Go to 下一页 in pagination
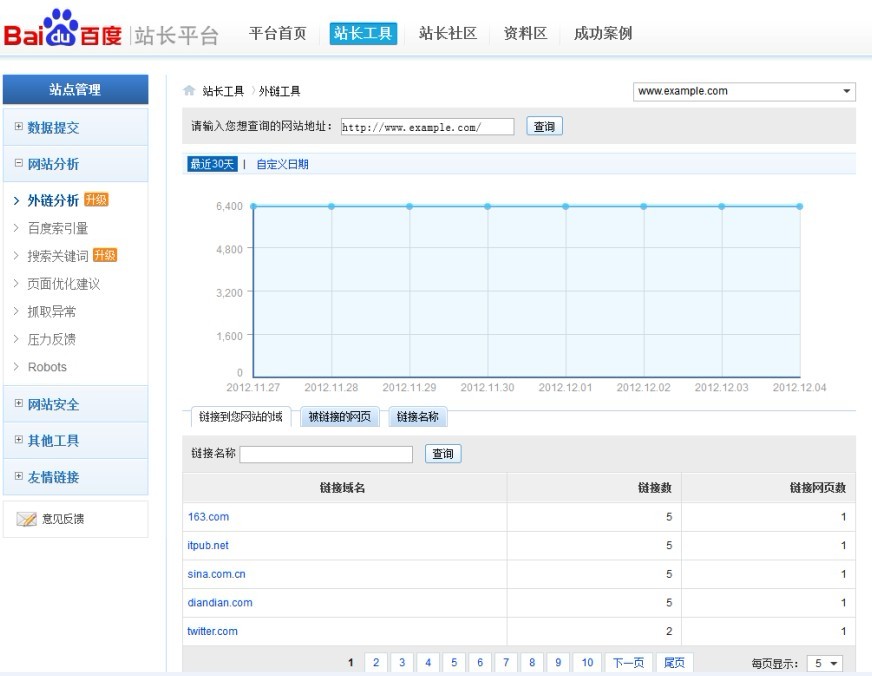872x676 pixels. [628, 663]
